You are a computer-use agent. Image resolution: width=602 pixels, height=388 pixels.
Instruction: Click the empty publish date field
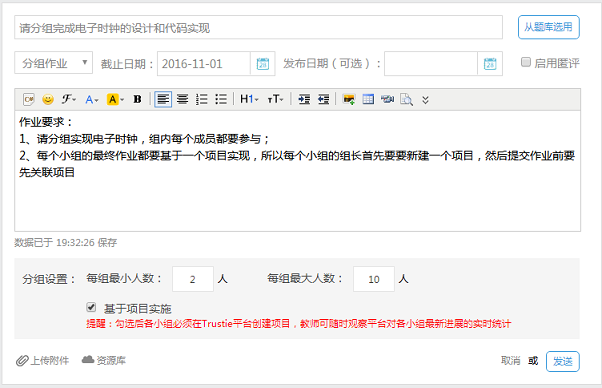point(431,64)
